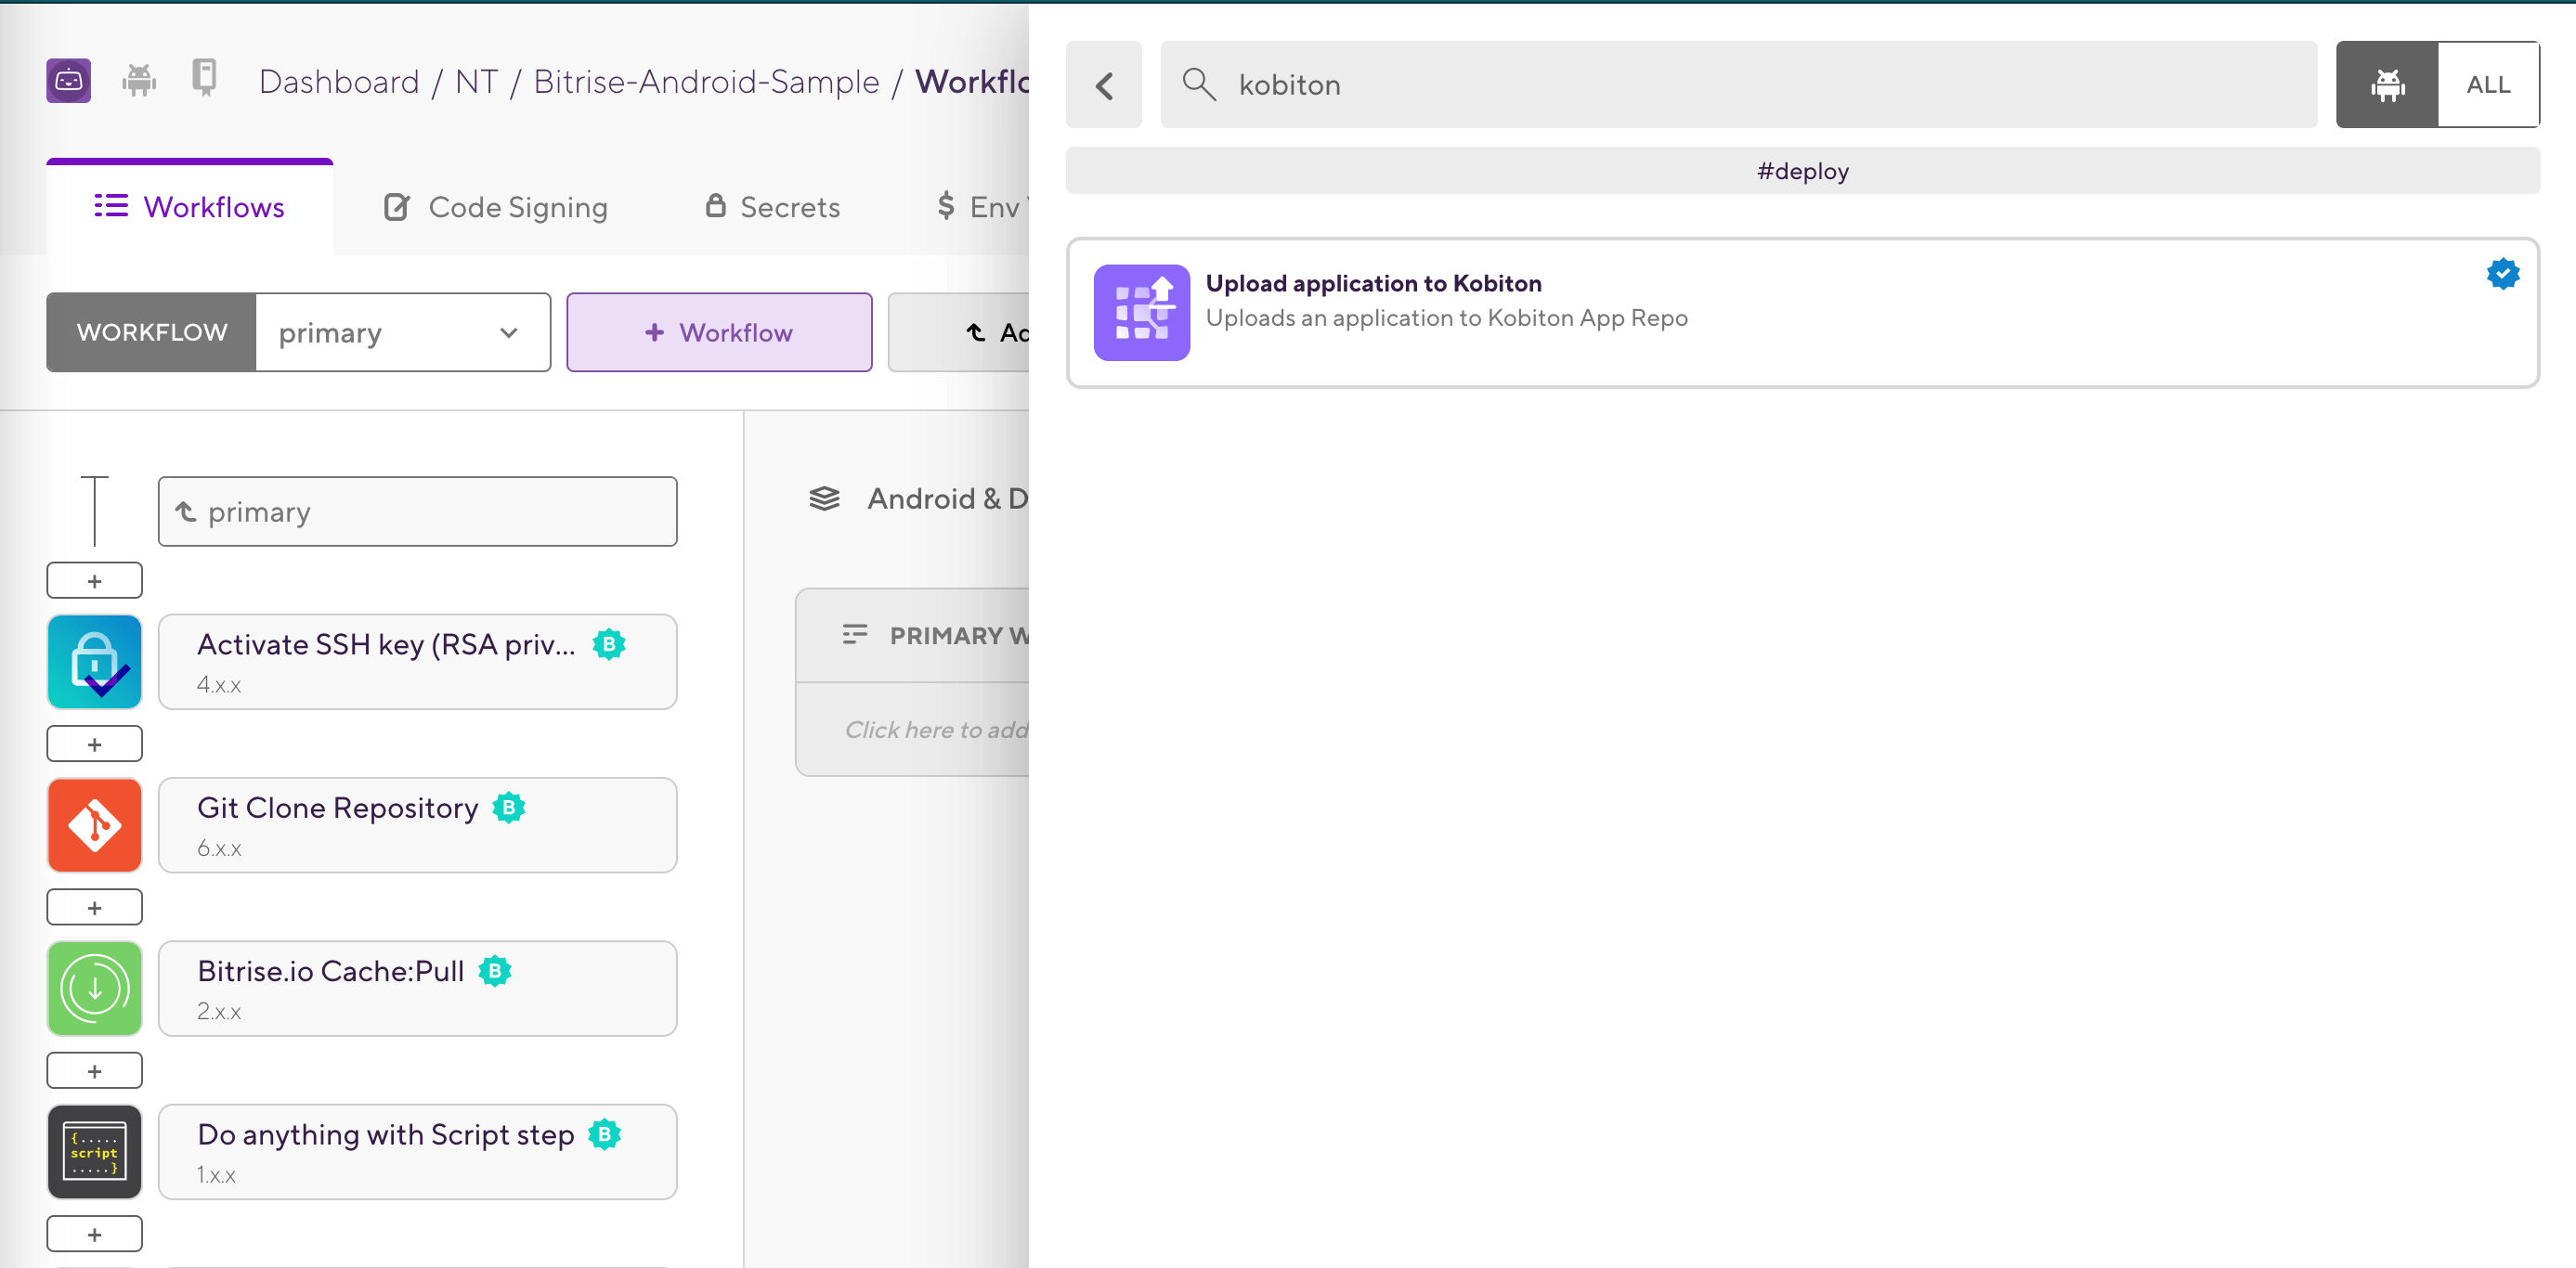Open the NT breadcrumb link
The image size is (2576, 1268).
[x=476, y=82]
